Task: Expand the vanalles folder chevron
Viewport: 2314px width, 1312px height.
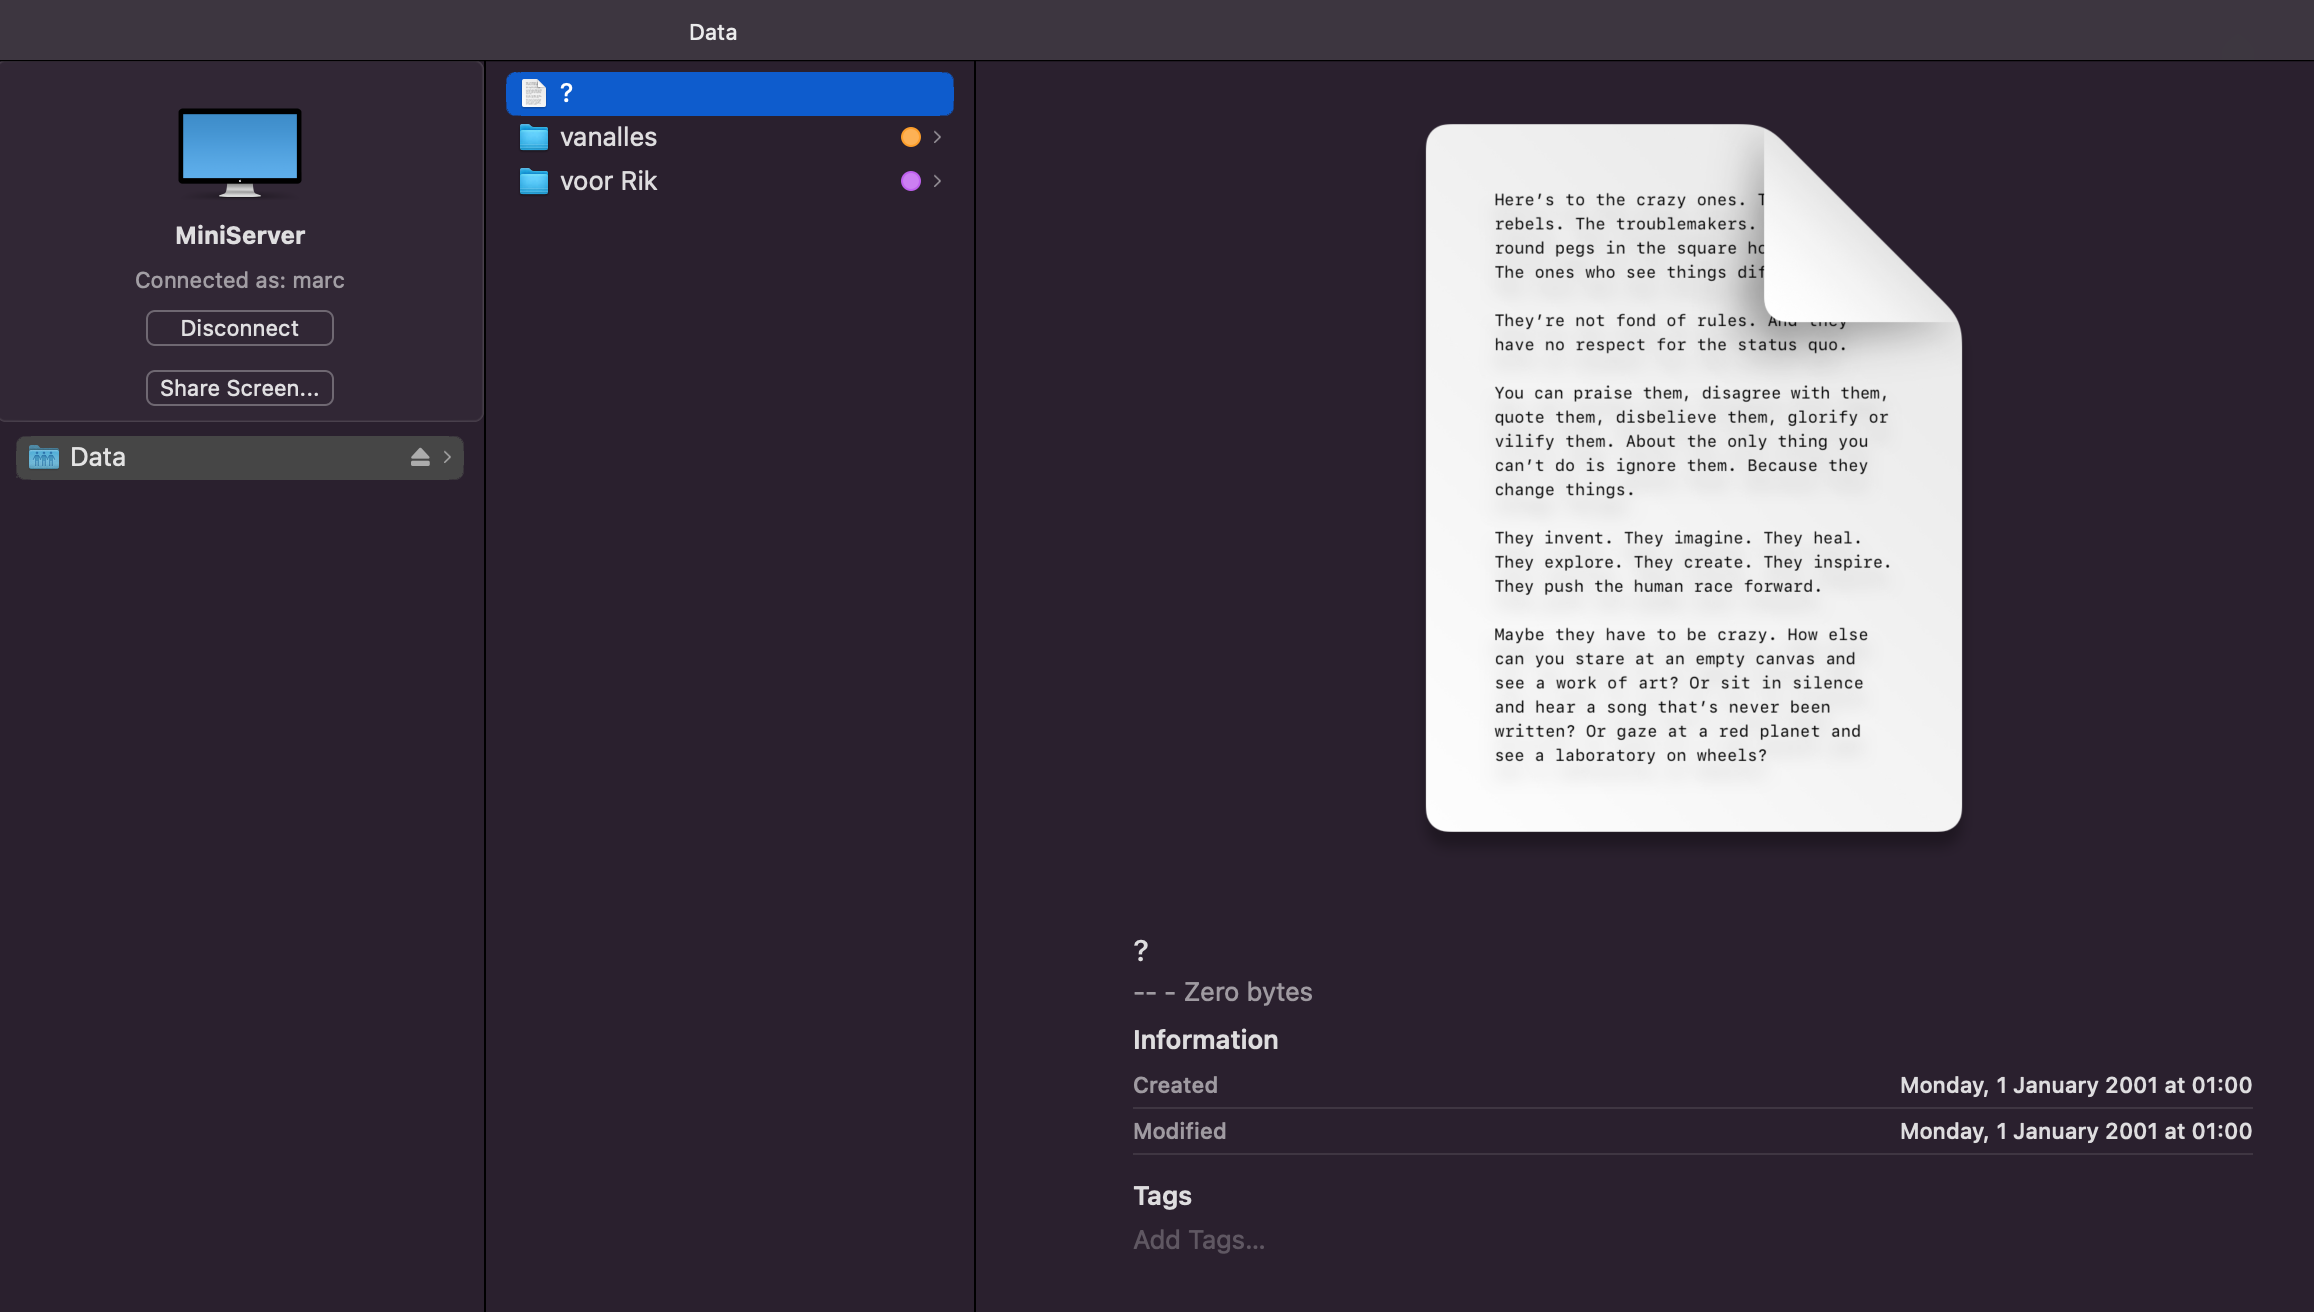Action: (x=937, y=137)
